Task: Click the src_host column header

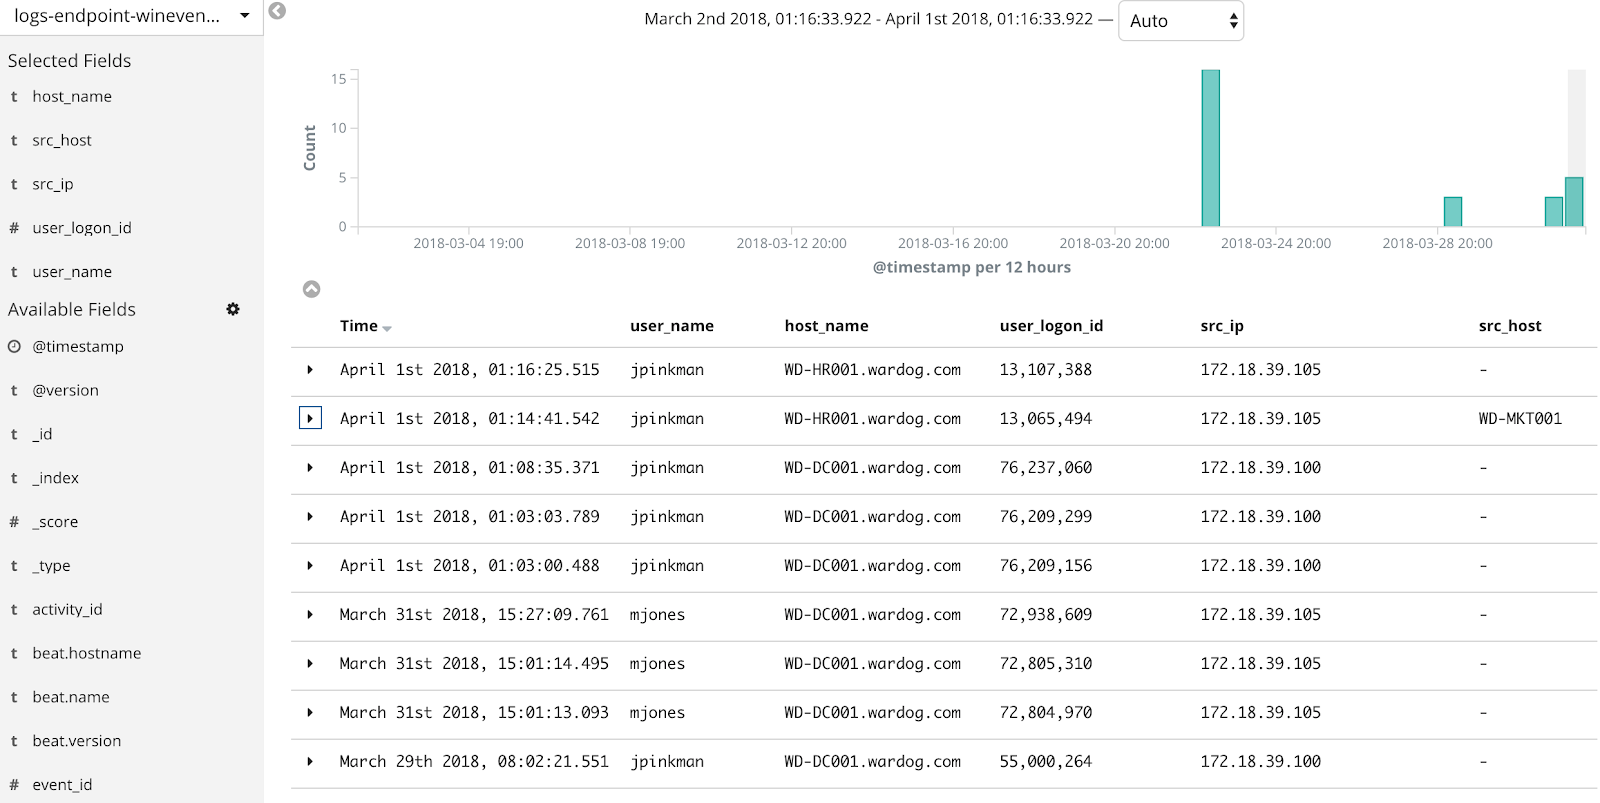Action: coord(1509,326)
